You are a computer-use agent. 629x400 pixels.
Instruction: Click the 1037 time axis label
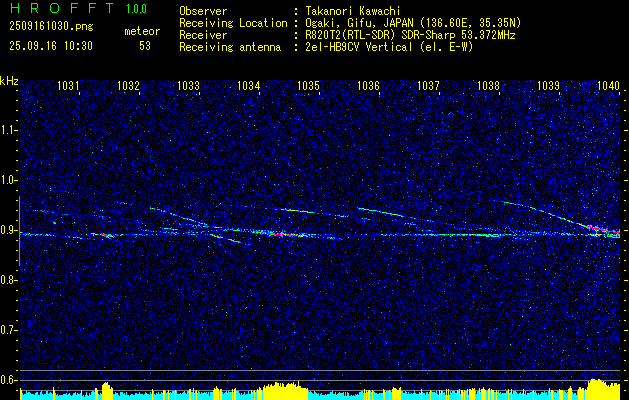pos(428,85)
